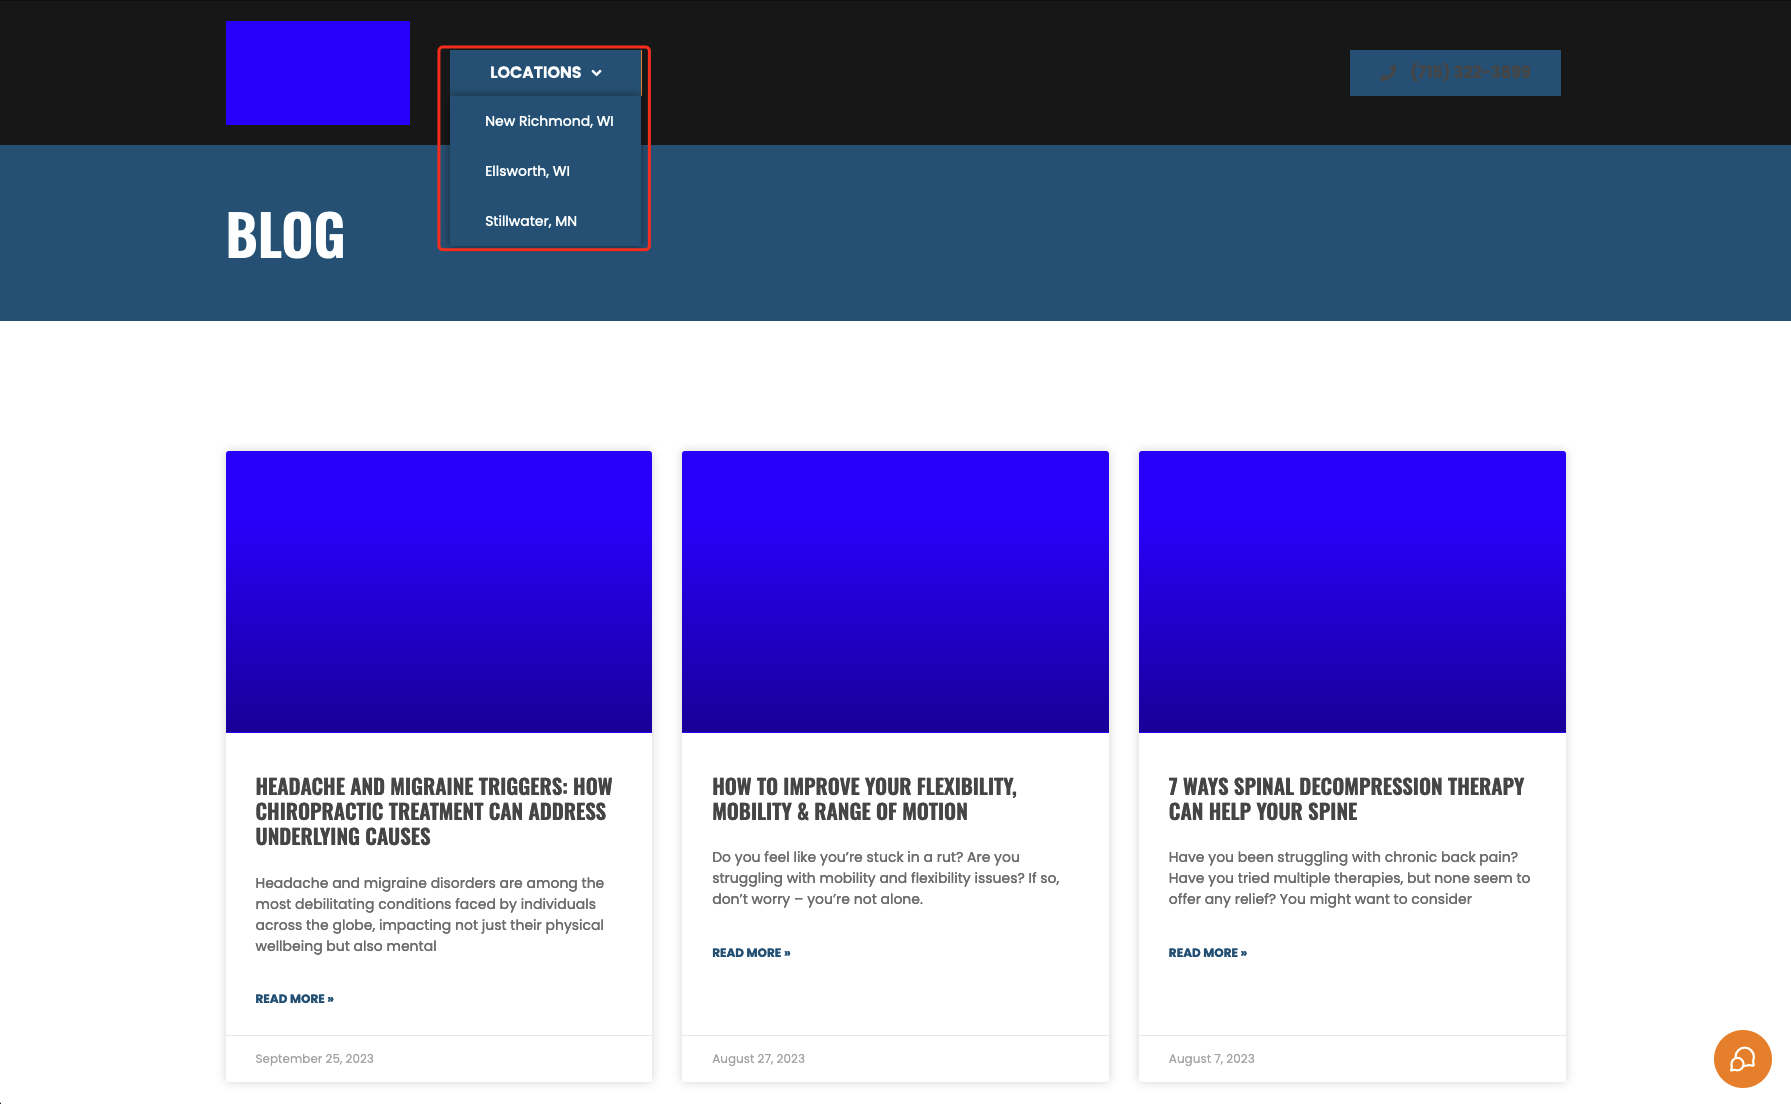Click the phone icon in header button
The height and width of the screenshot is (1104, 1791).
1388,73
